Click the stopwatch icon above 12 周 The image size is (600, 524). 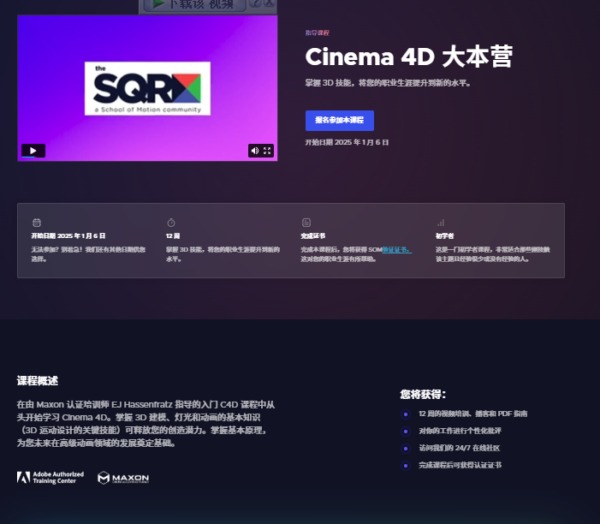[x=171, y=222]
